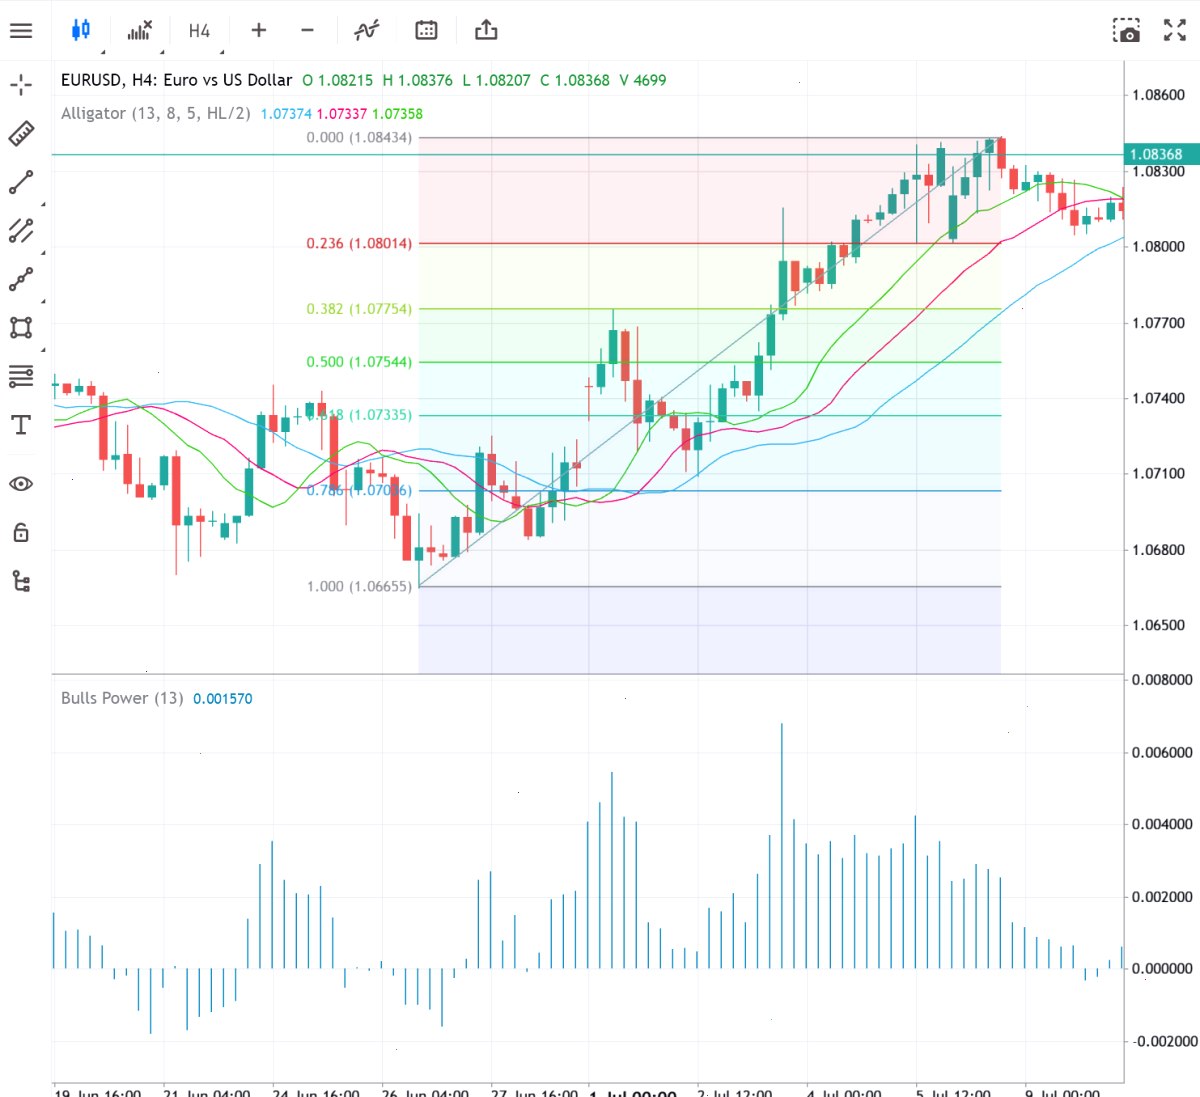
Task: Open the economic calendar icon
Action: (426, 30)
